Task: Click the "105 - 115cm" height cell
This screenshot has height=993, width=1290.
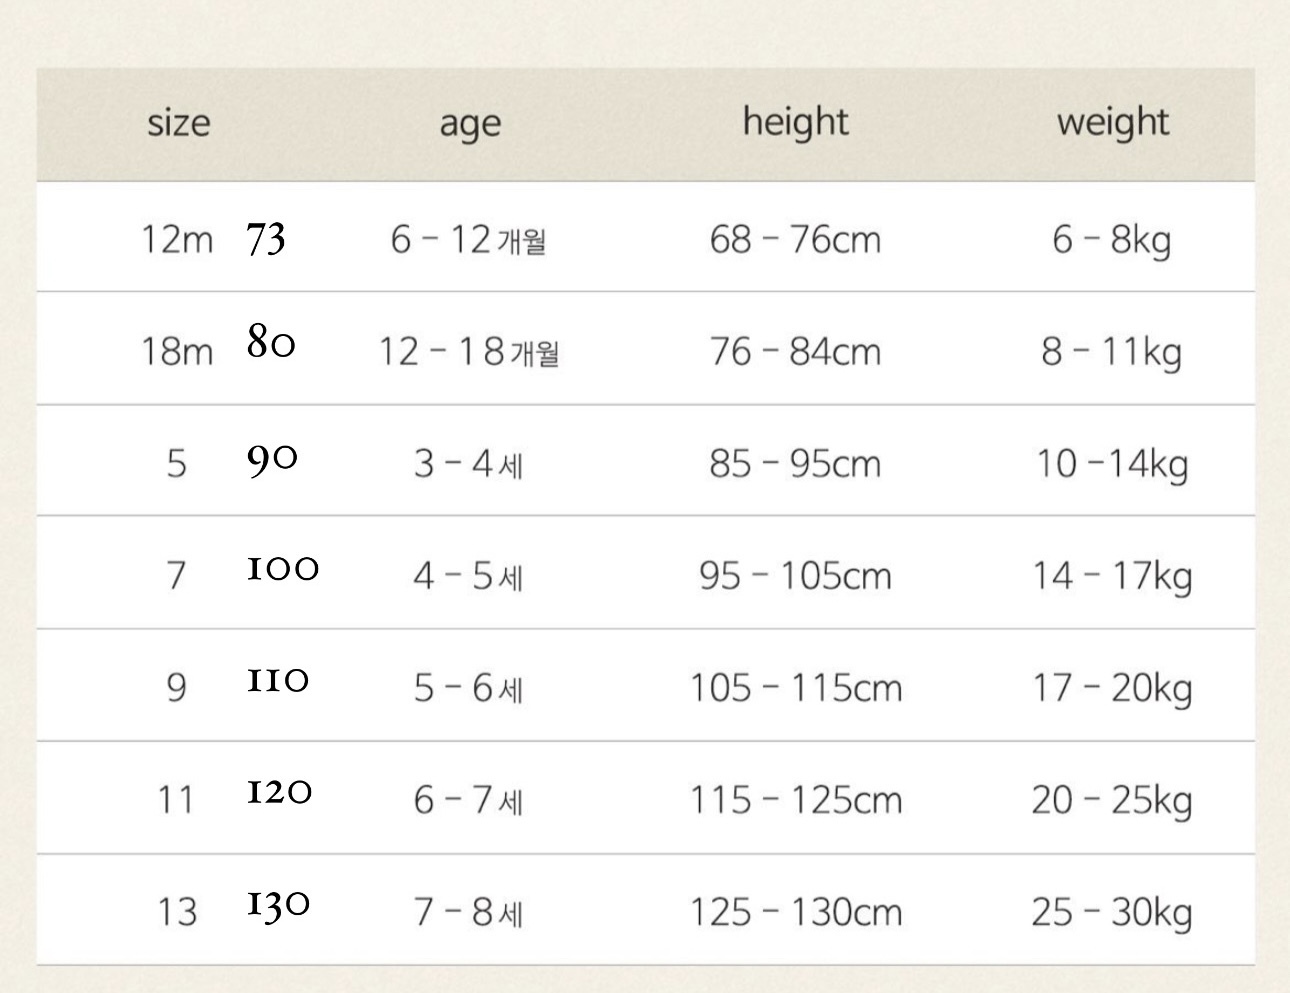Action: point(795,688)
